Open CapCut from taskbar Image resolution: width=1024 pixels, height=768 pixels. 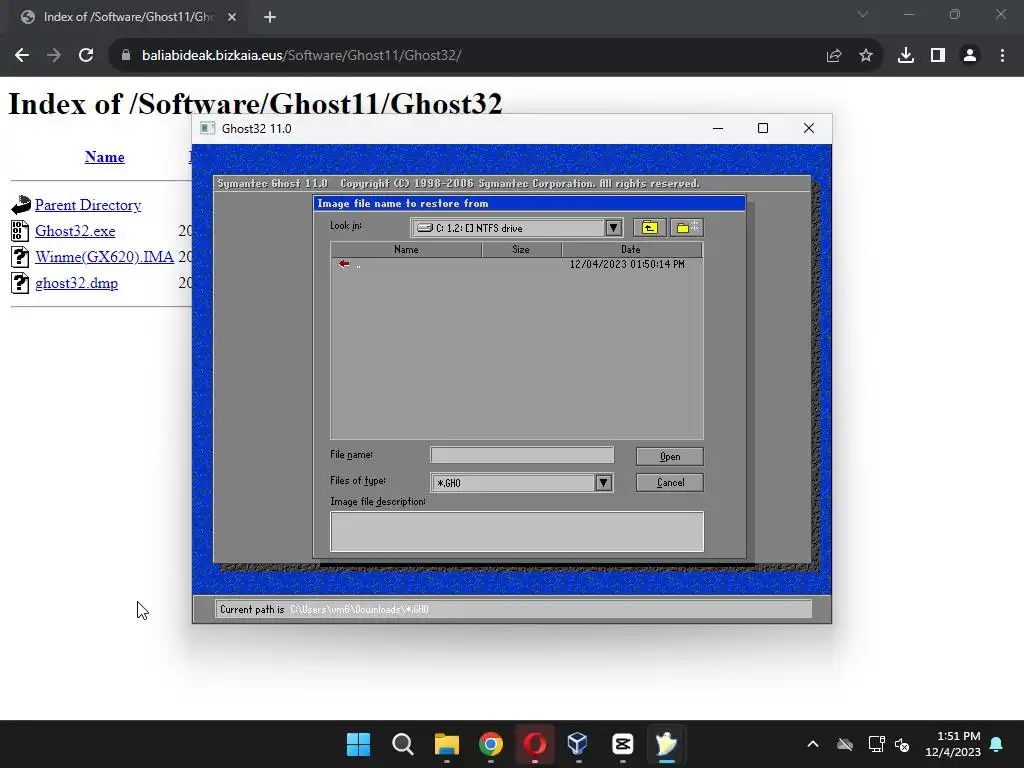(x=622, y=744)
